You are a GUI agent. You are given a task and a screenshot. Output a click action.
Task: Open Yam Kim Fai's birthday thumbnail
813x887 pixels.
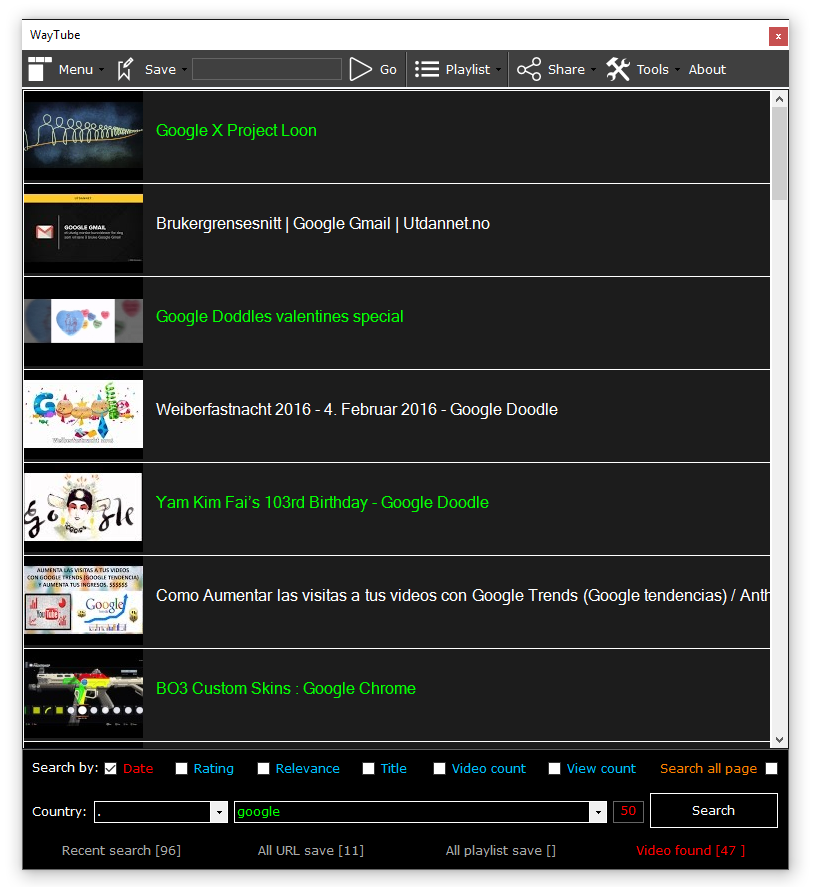[x=83, y=509]
